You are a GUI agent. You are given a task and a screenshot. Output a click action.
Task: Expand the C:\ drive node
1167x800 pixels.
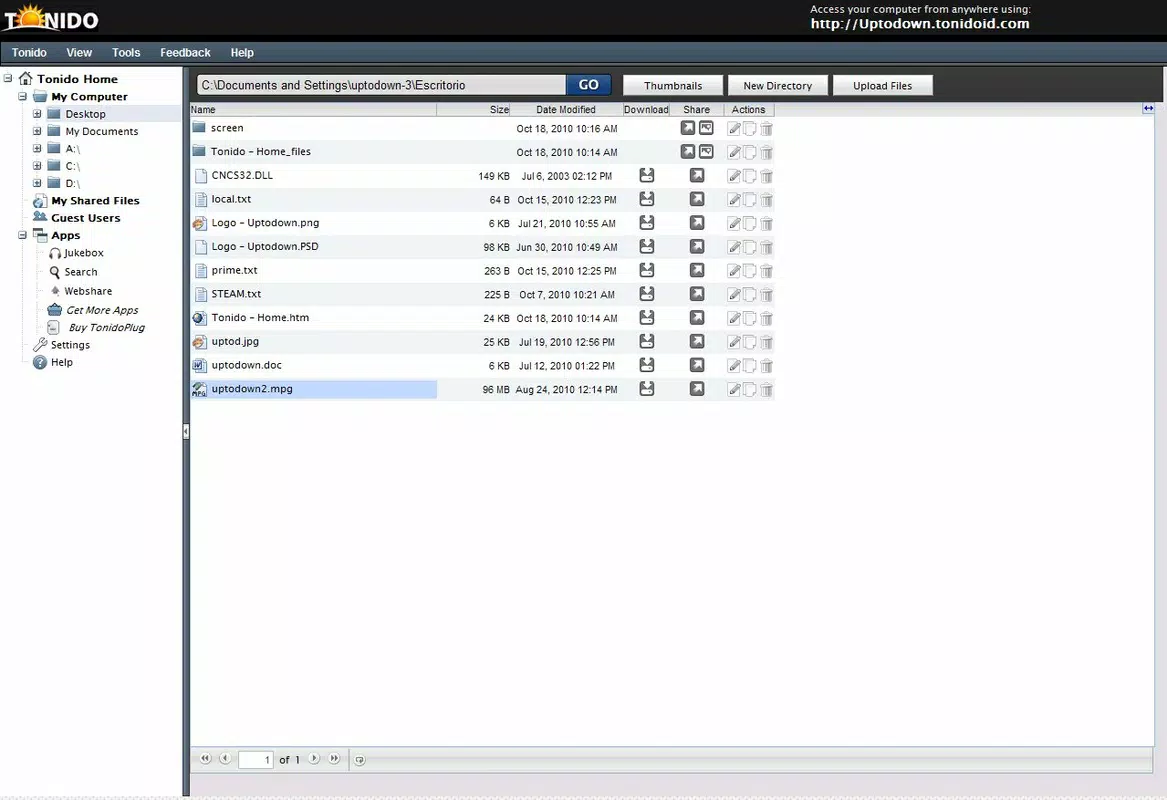point(36,165)
